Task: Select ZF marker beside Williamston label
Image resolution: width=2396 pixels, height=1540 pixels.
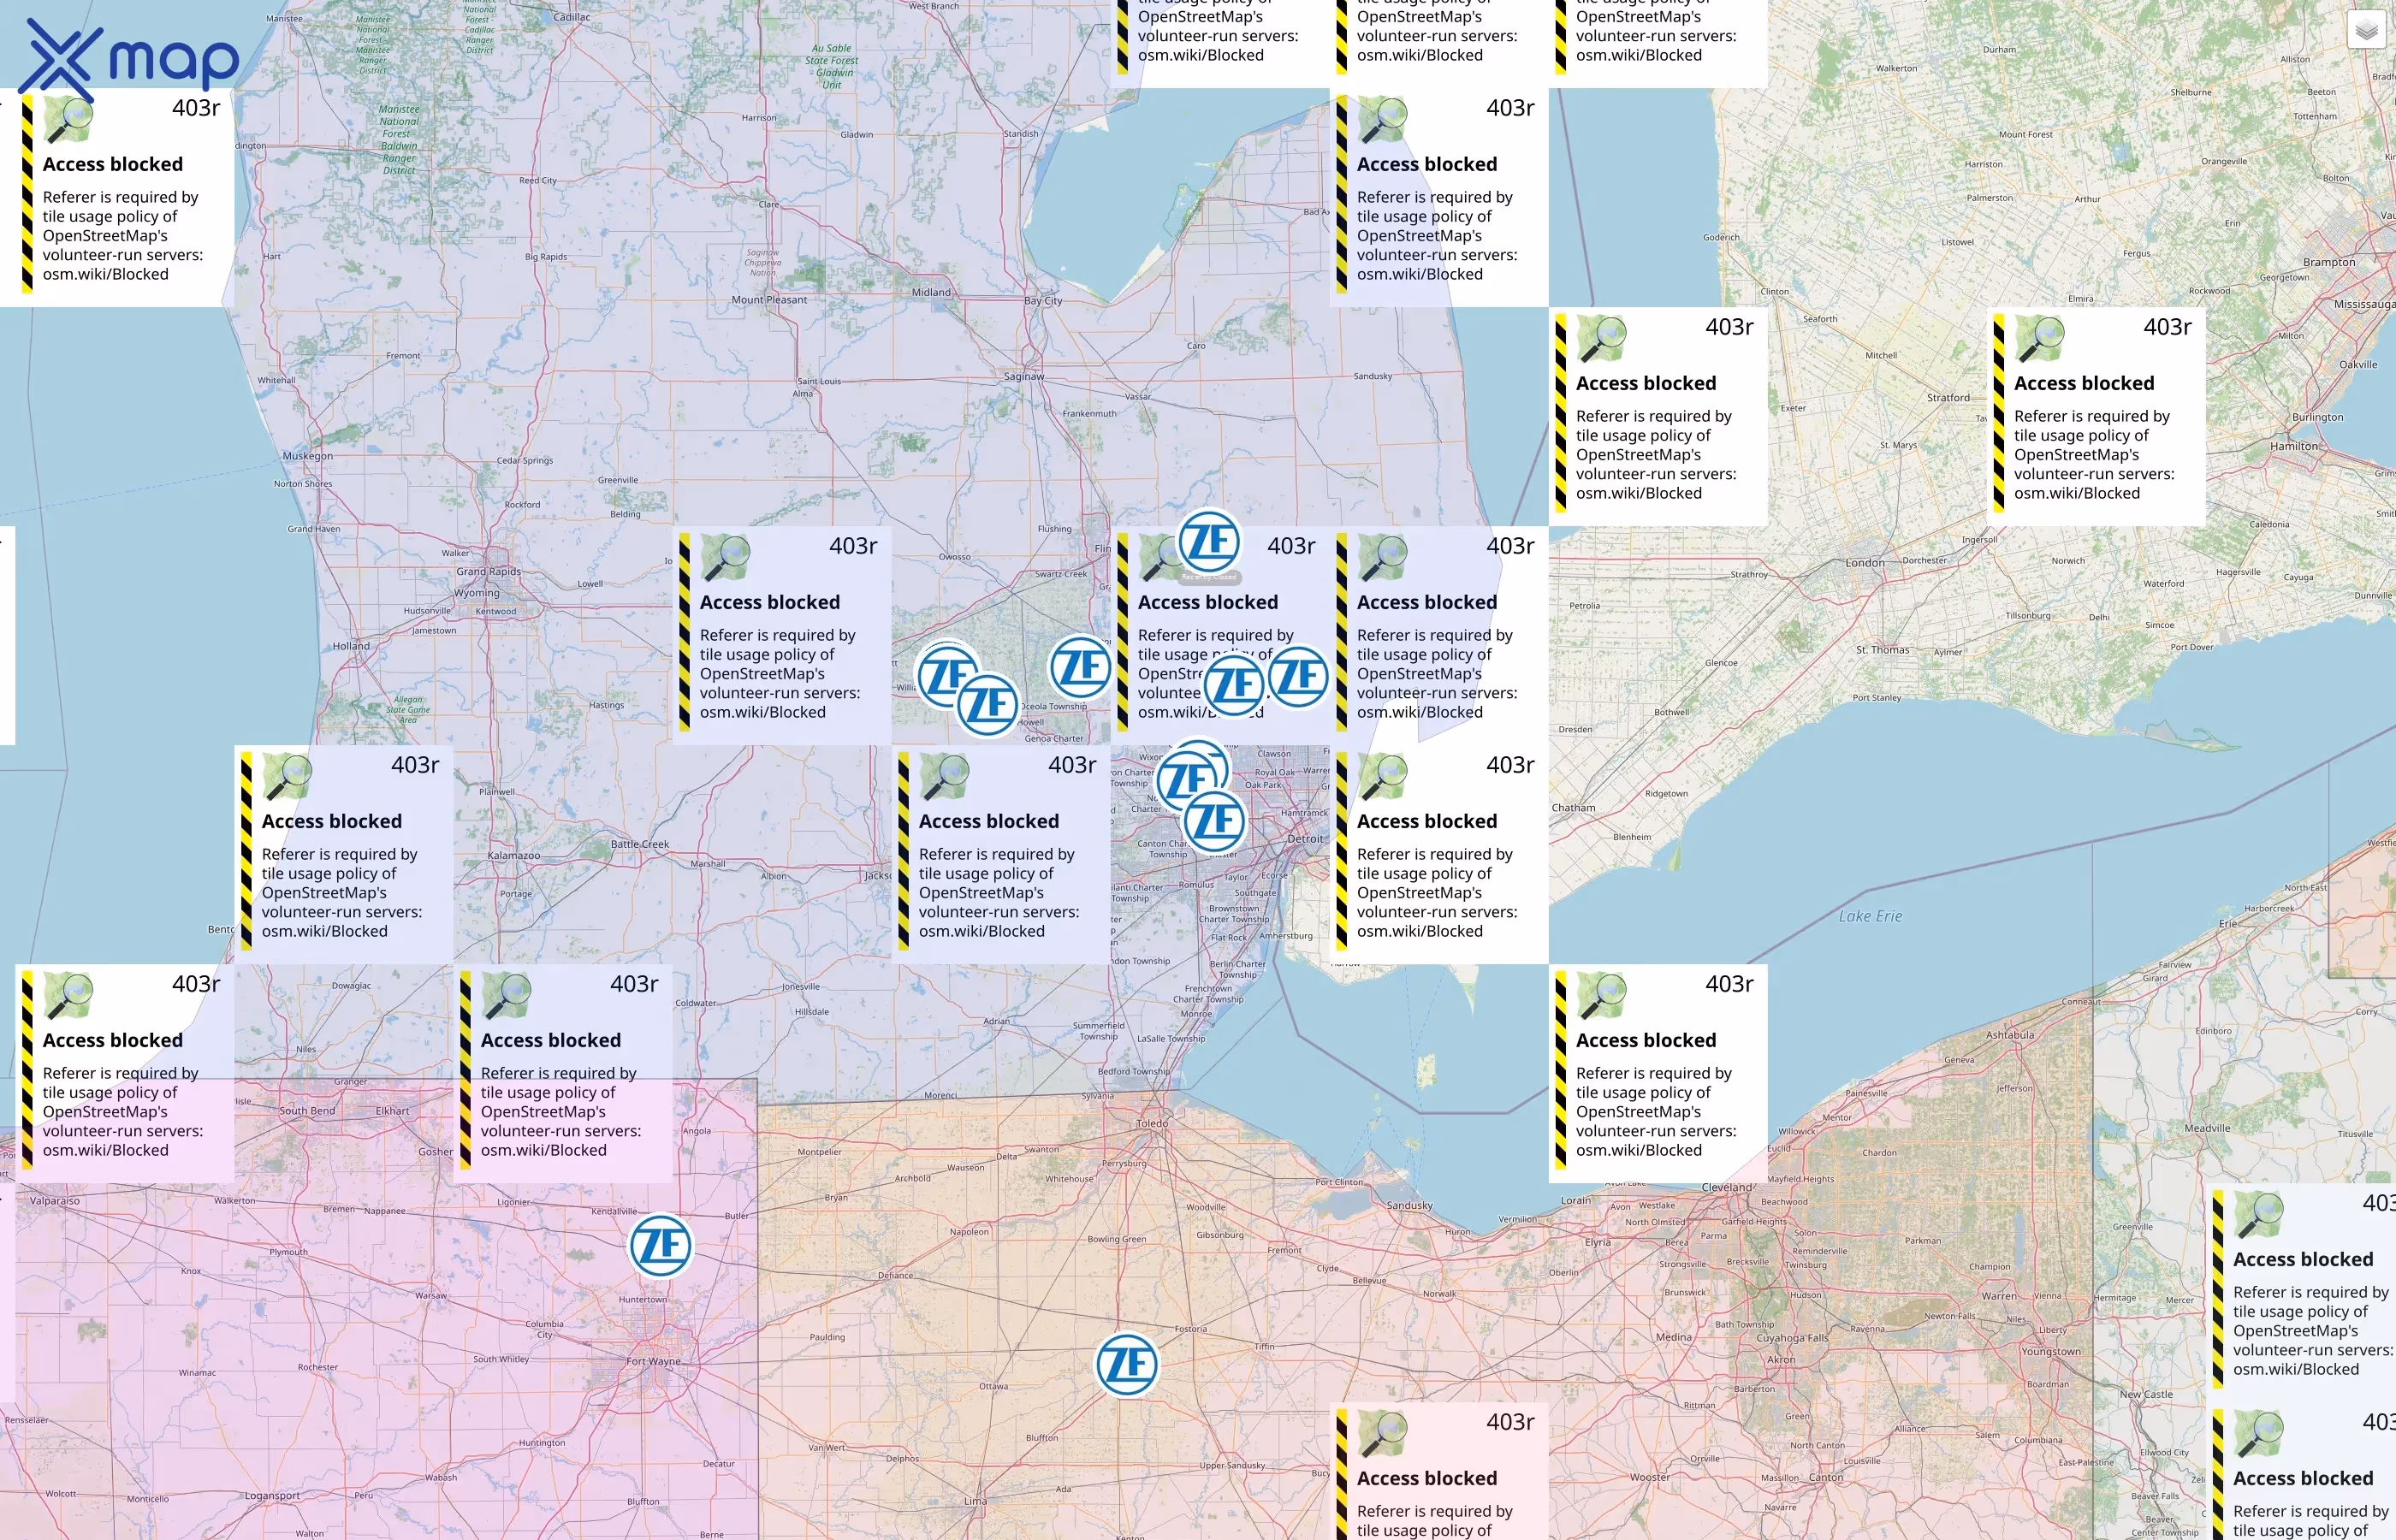Action: 946,676
